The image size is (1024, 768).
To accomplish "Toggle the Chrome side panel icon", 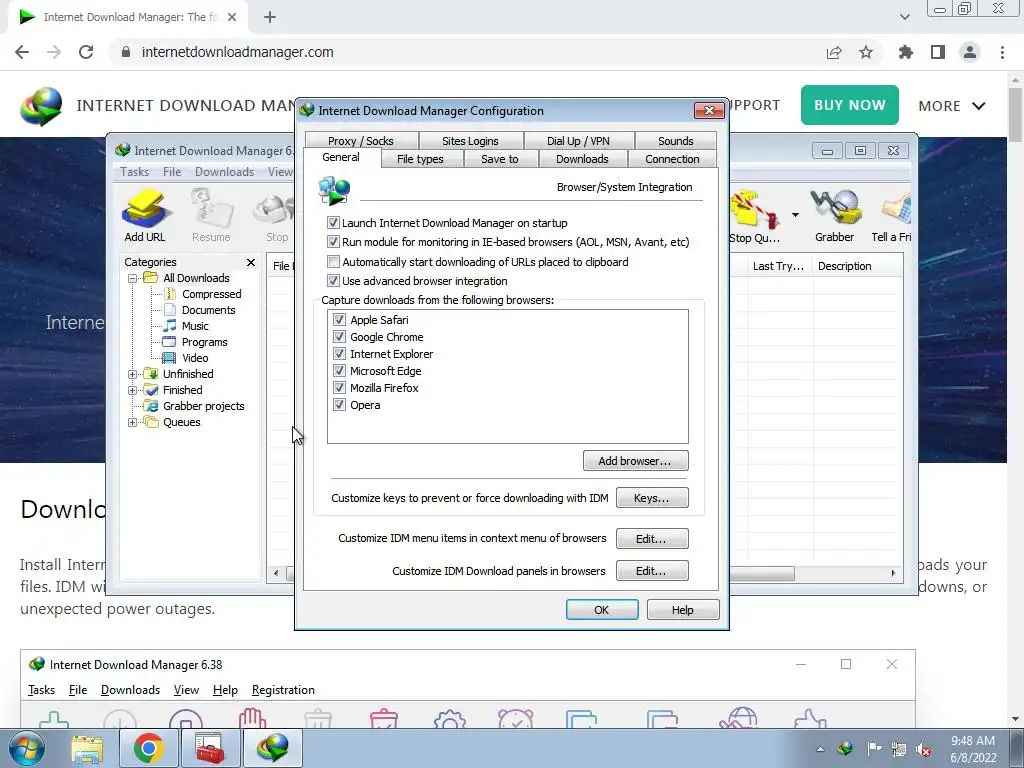I will [938, 52].
